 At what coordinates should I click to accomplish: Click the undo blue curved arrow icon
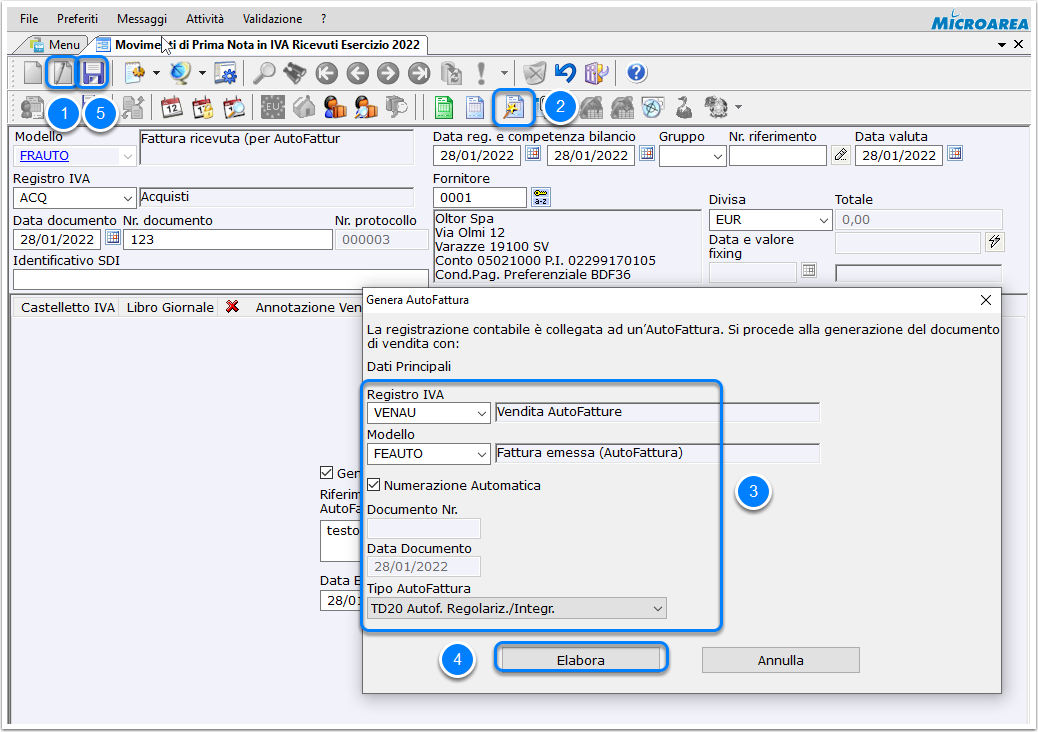[x=565, y=73]
